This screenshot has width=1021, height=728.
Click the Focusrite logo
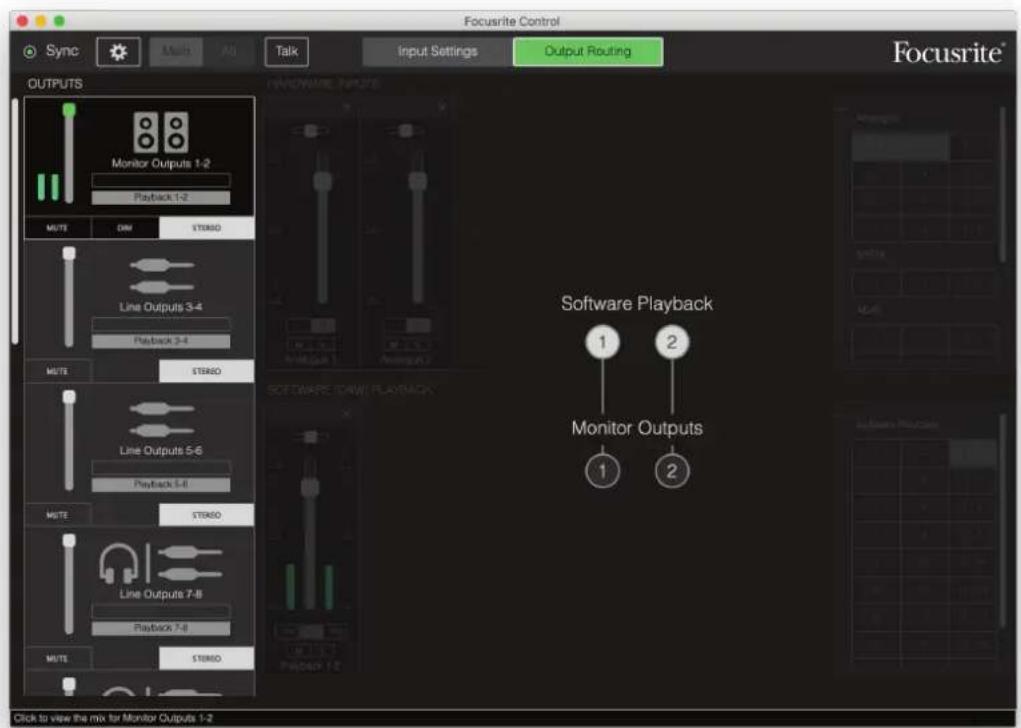pos(948,52)
